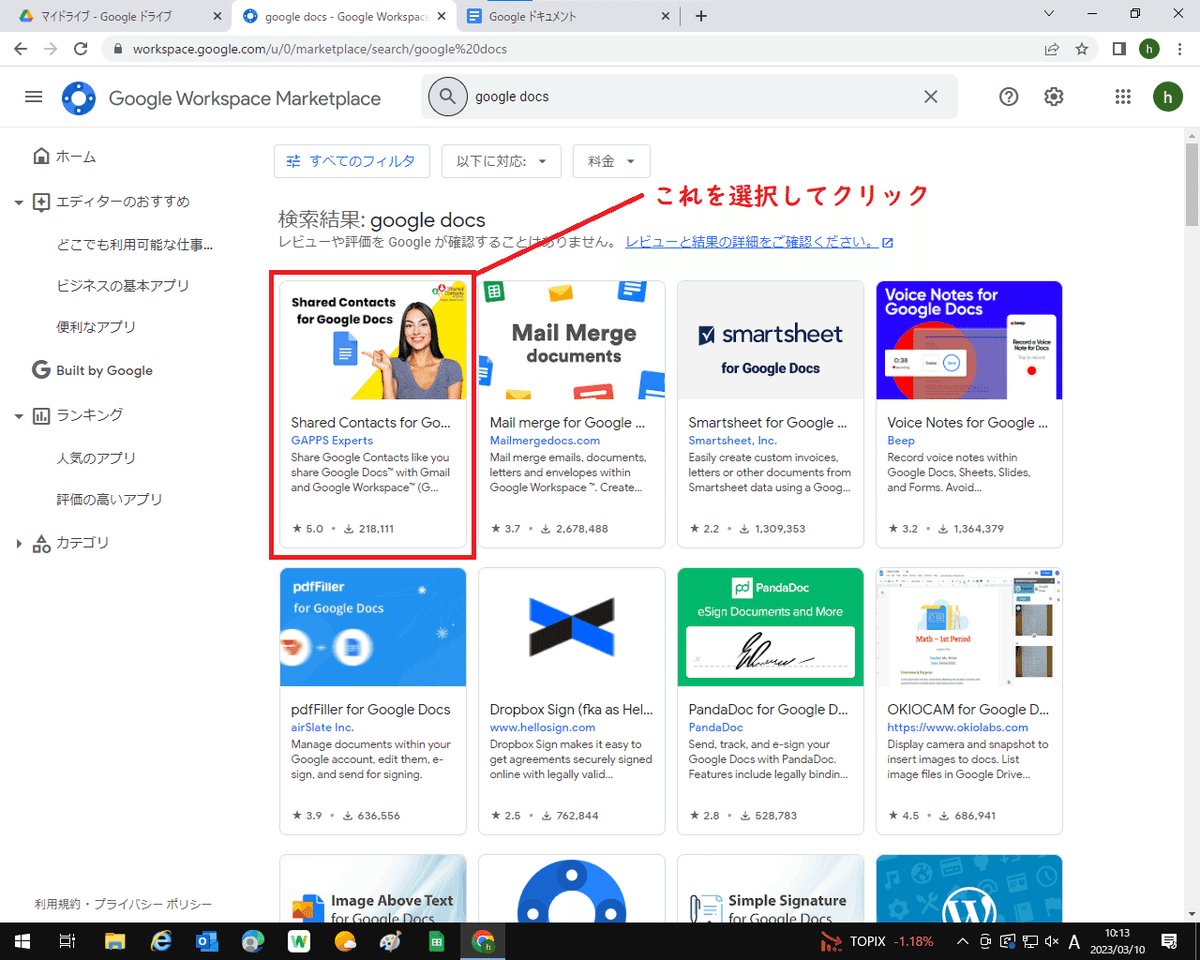Open the Chrome tab search chevron
Viewport: 1200px width, 960px height.
(1048, 14)
